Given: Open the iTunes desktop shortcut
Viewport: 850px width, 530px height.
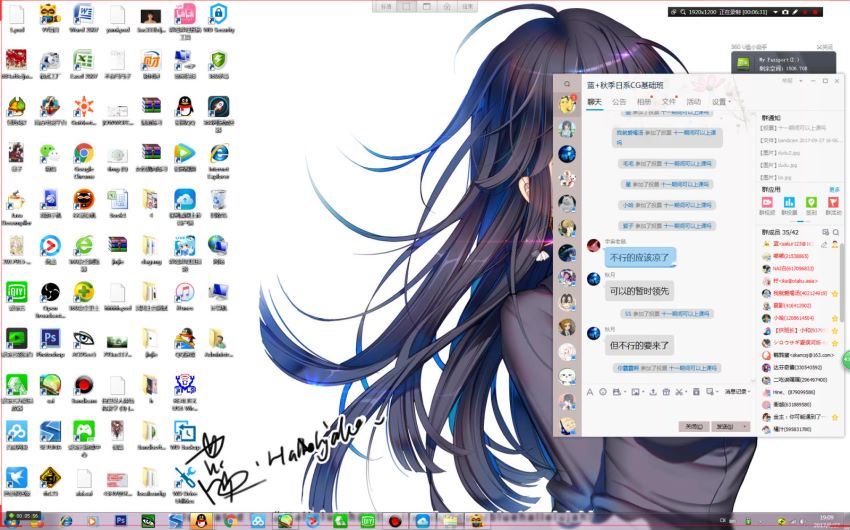Looking at the screenshot, I should click(x=185, y=296).
